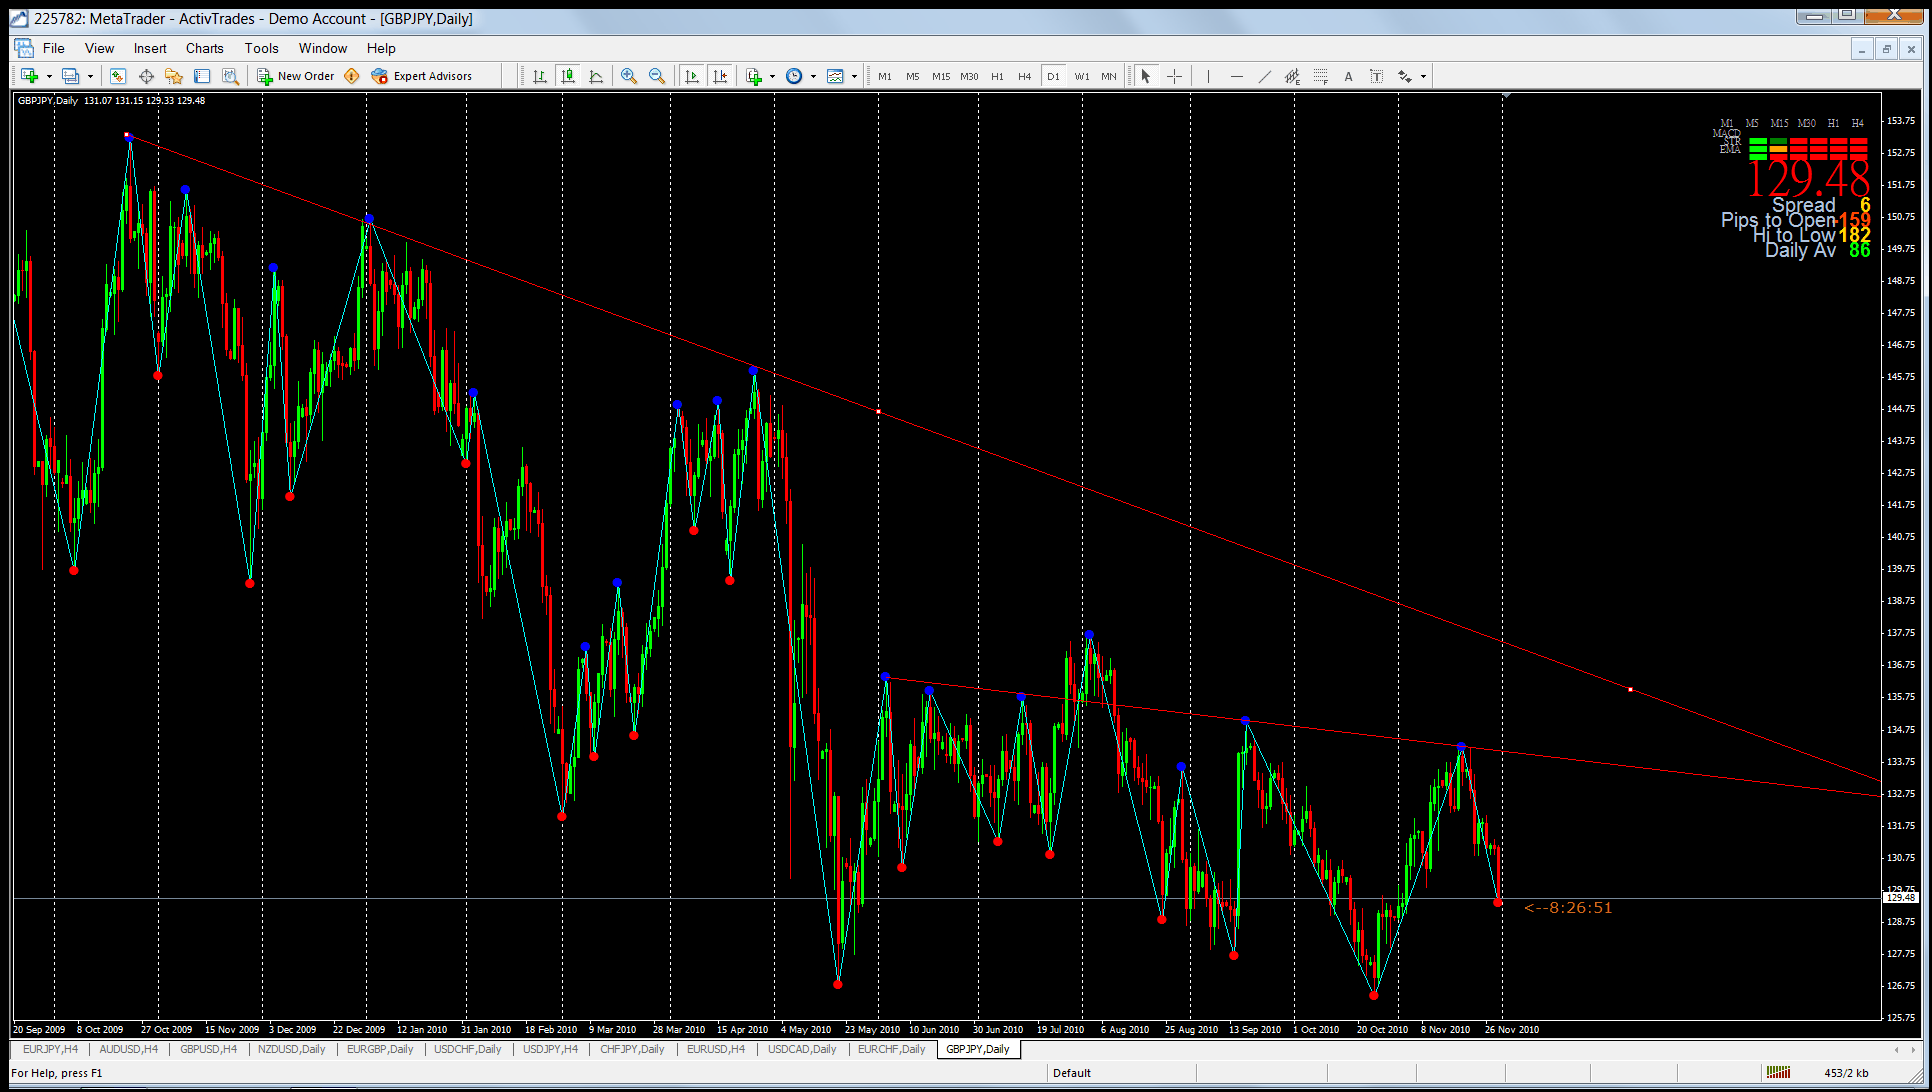Pick the text label tool
The image size is (1932, 1092).
(x=1376, y=76)
